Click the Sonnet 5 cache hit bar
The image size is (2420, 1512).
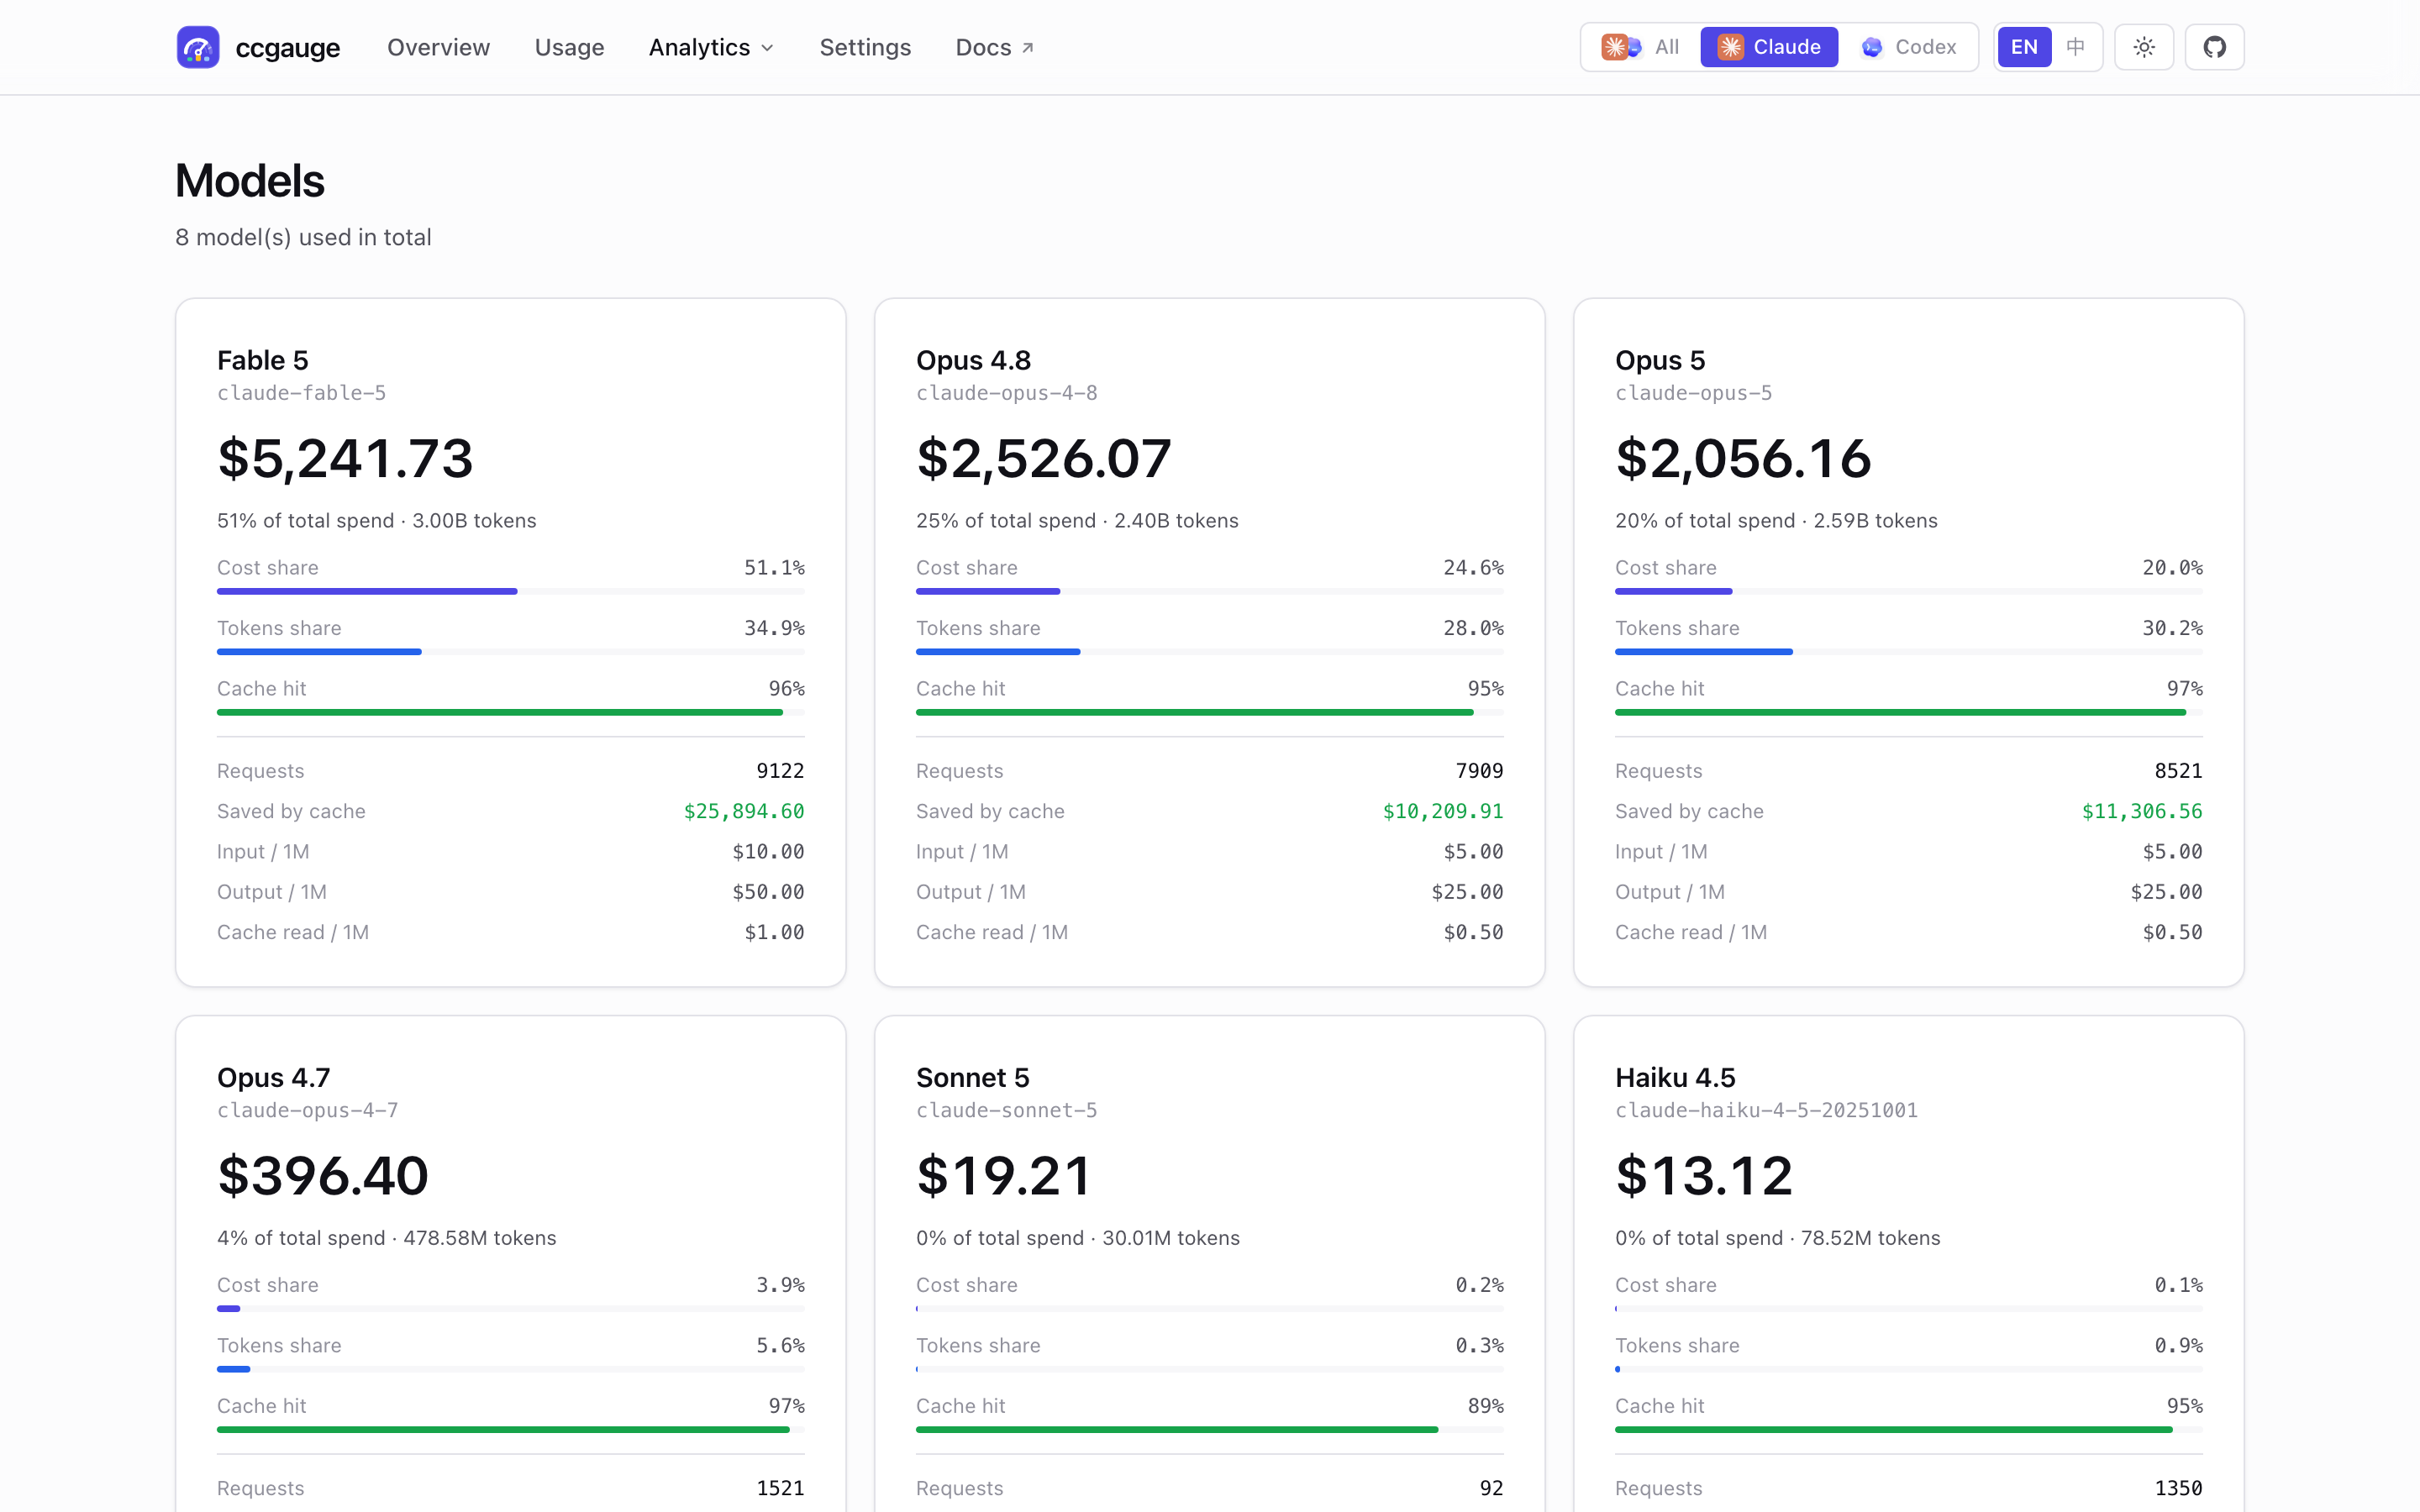click(x=1210, y=1429)
